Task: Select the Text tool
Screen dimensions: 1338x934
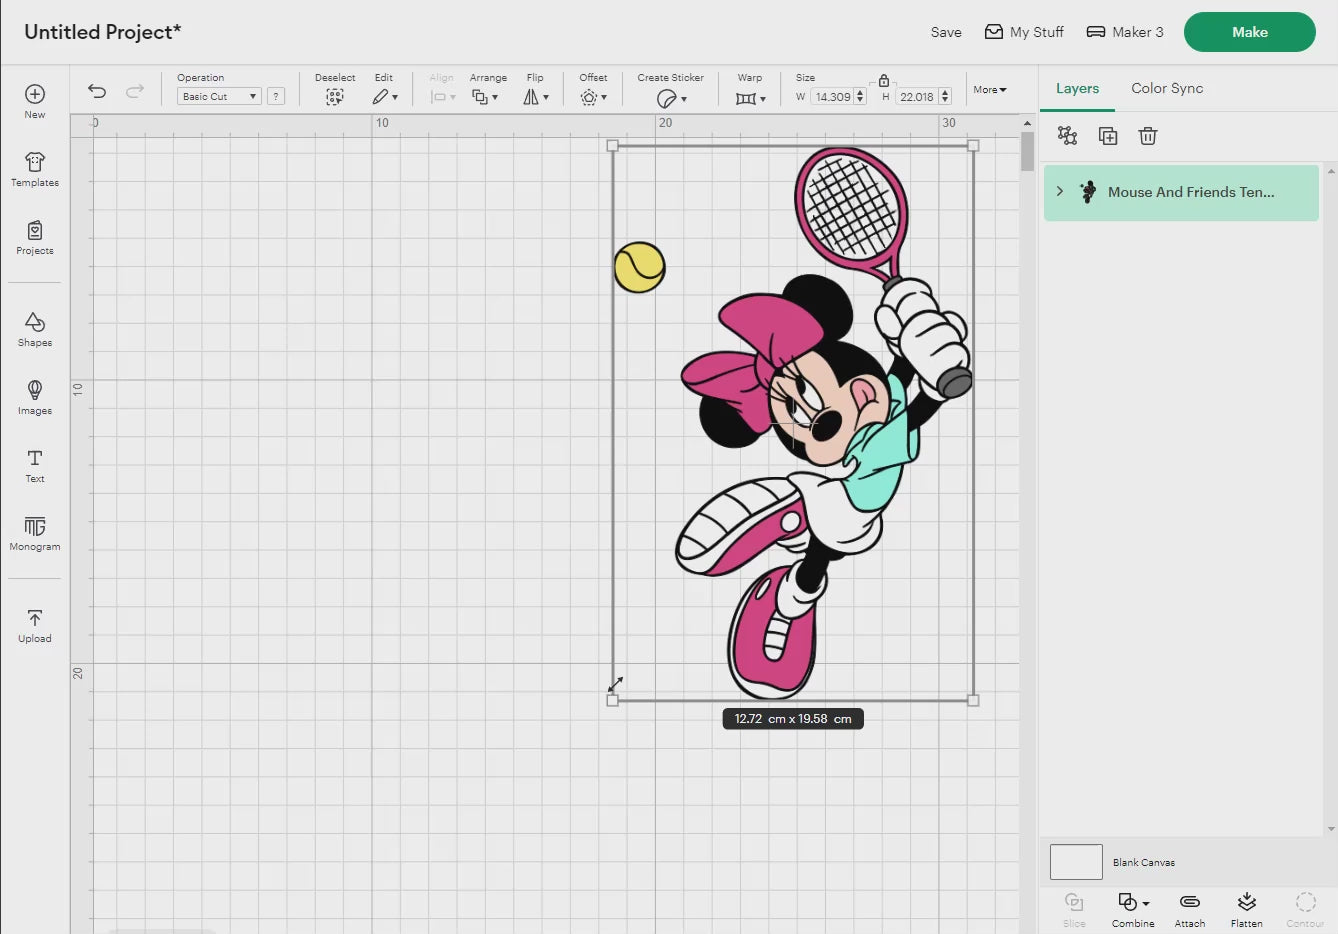Action: tap(35, 465)
